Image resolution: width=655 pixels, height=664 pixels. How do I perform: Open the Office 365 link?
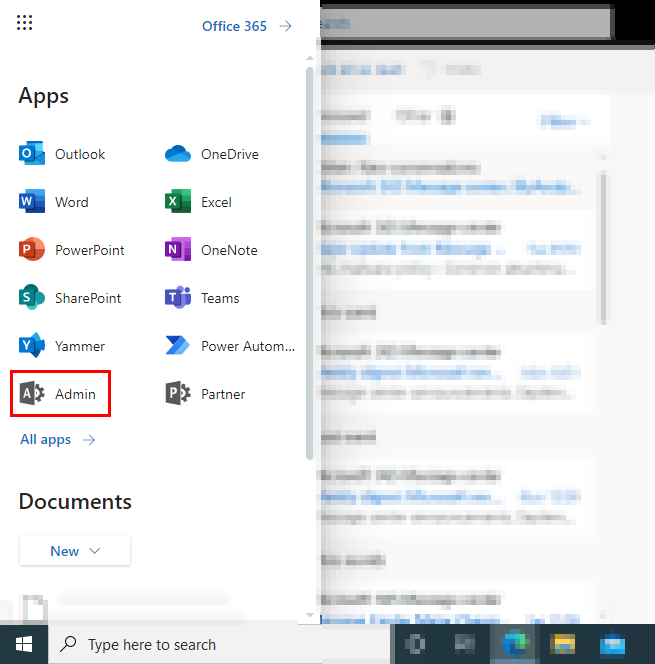pos(247,26)
